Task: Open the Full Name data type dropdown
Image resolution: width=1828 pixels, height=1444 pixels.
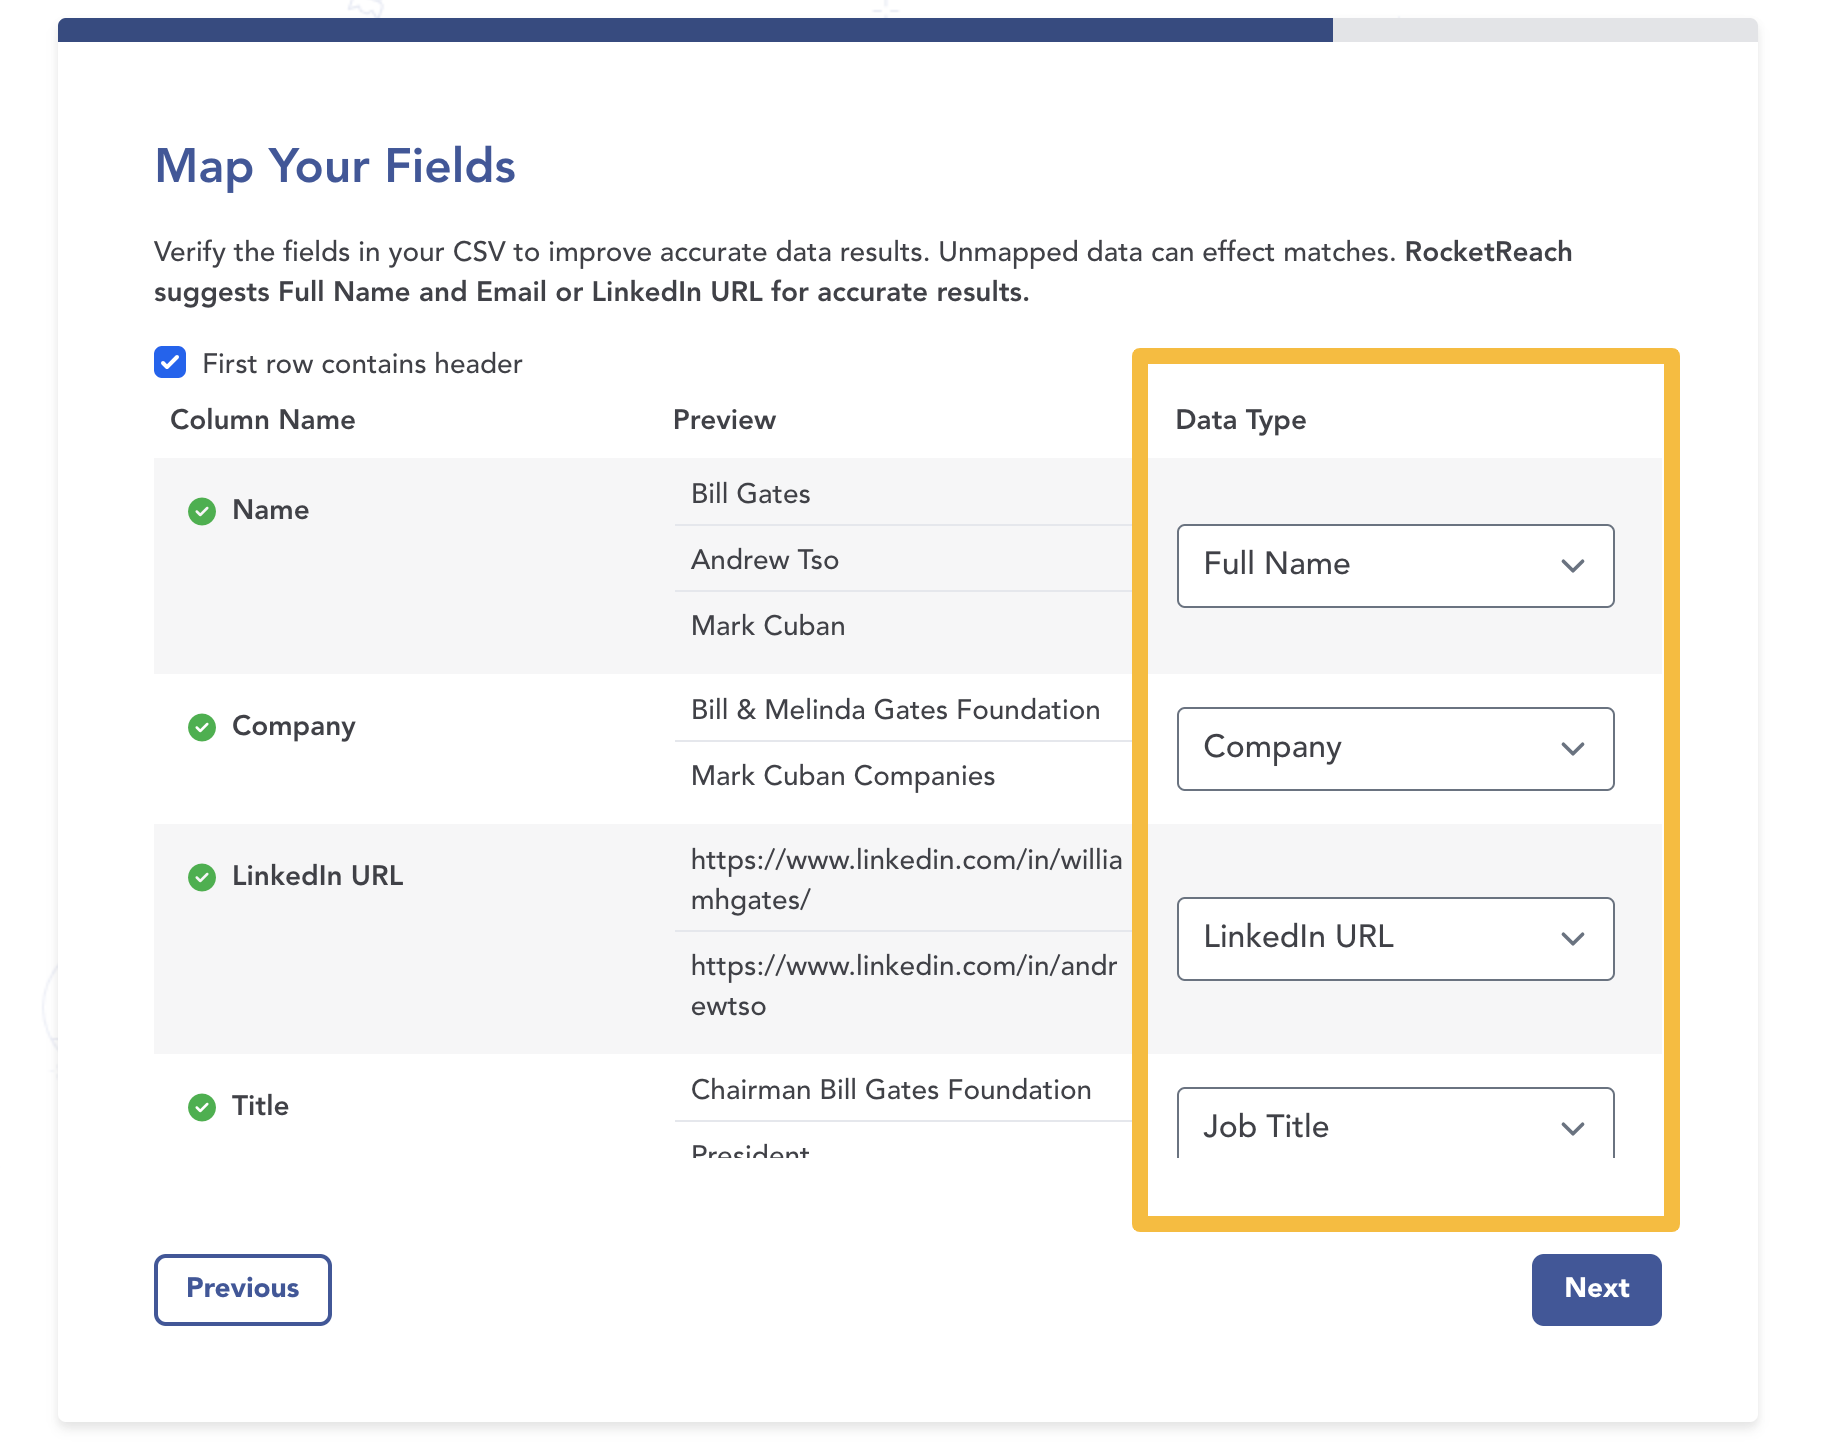Action: tap(1395, 565)
